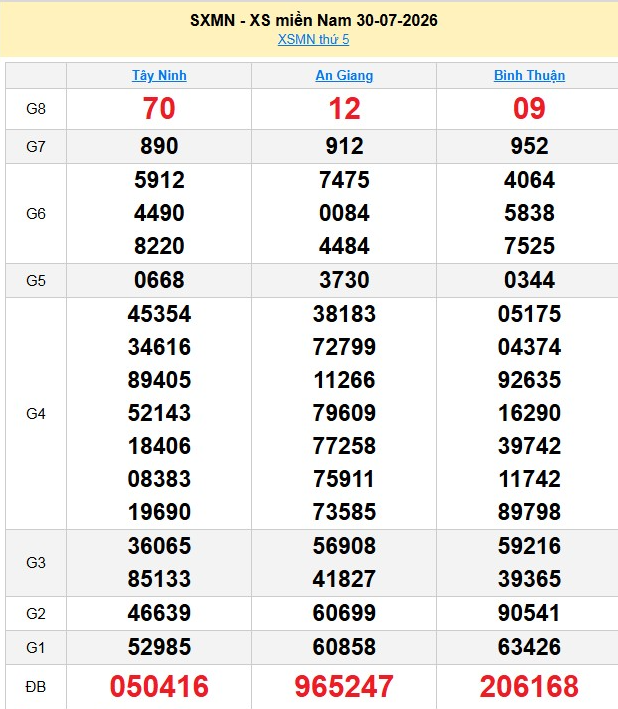Viewport: 618px width, 709px height.
Task: Click Bình Thuận G5 value 0344
Action: click(x=529, y=280)
